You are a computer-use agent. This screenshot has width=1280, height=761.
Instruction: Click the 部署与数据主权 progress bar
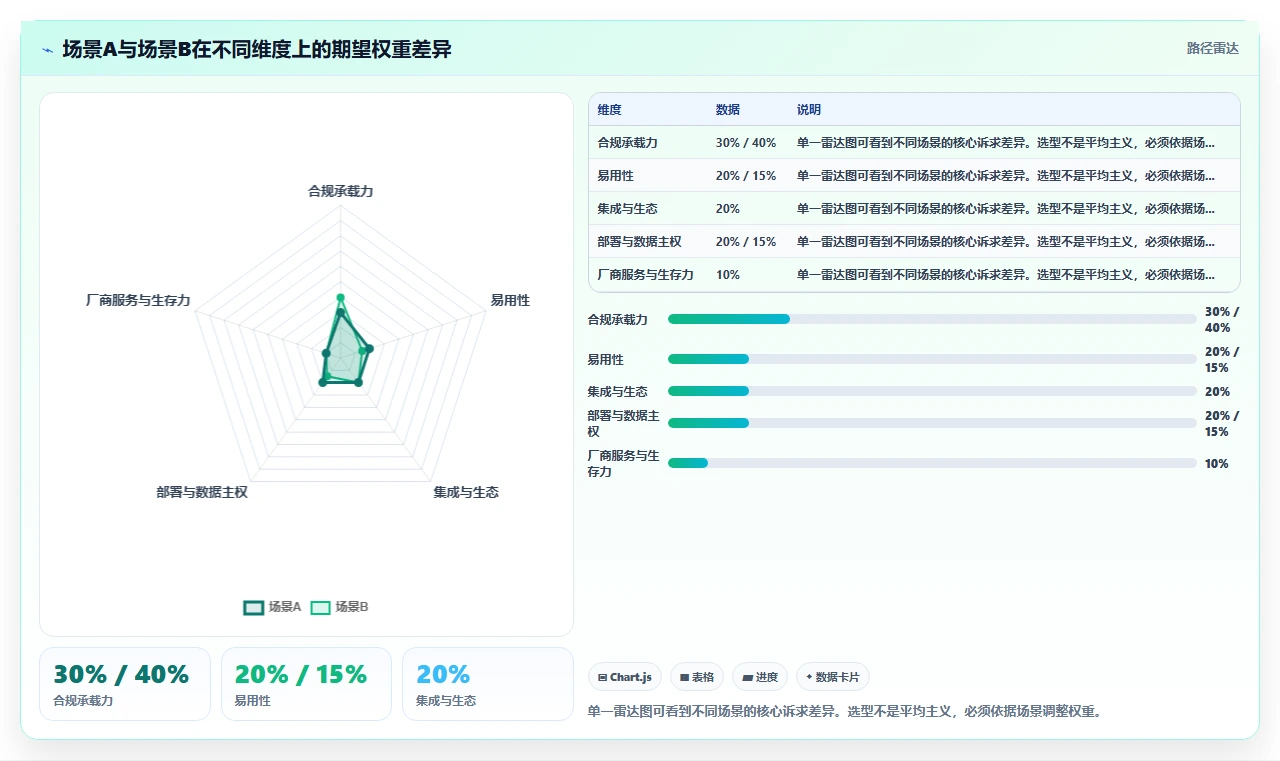932,423
